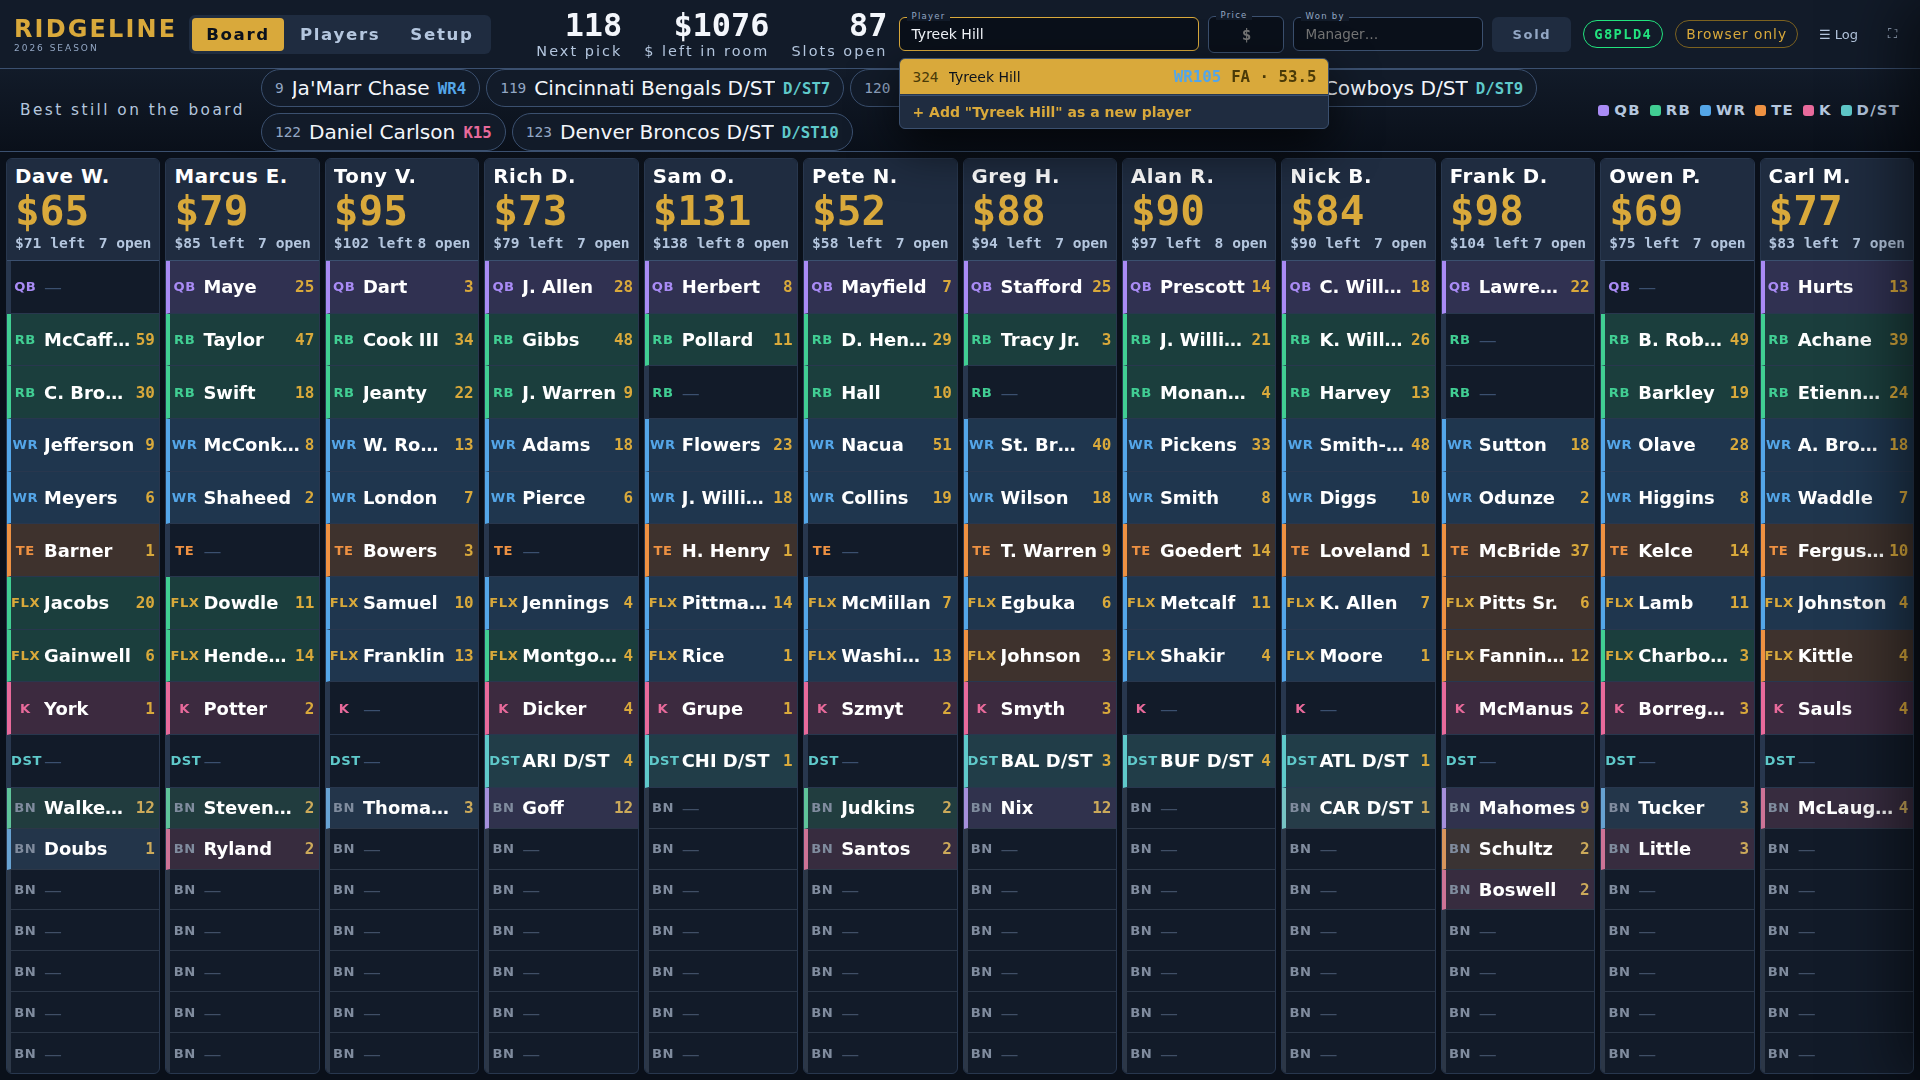Select Tyreek Hill WR105 suggestion

click(x=1114, y=77)
